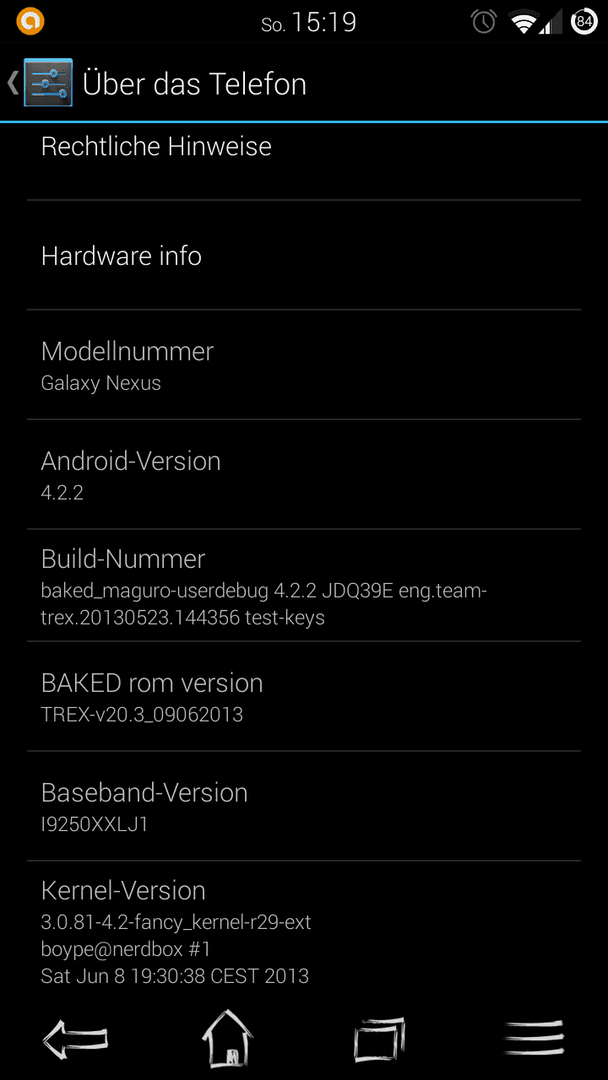Select the BAKED rom version entry
Image resolution: width=608 pixels, height=1080 pixels.
click(304, 696)
